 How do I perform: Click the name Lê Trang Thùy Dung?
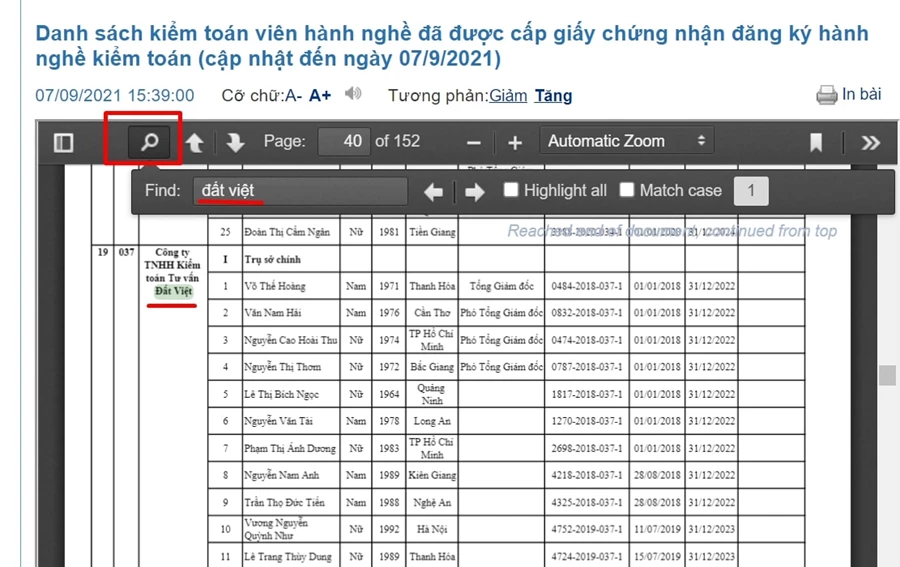pos(288,557)
